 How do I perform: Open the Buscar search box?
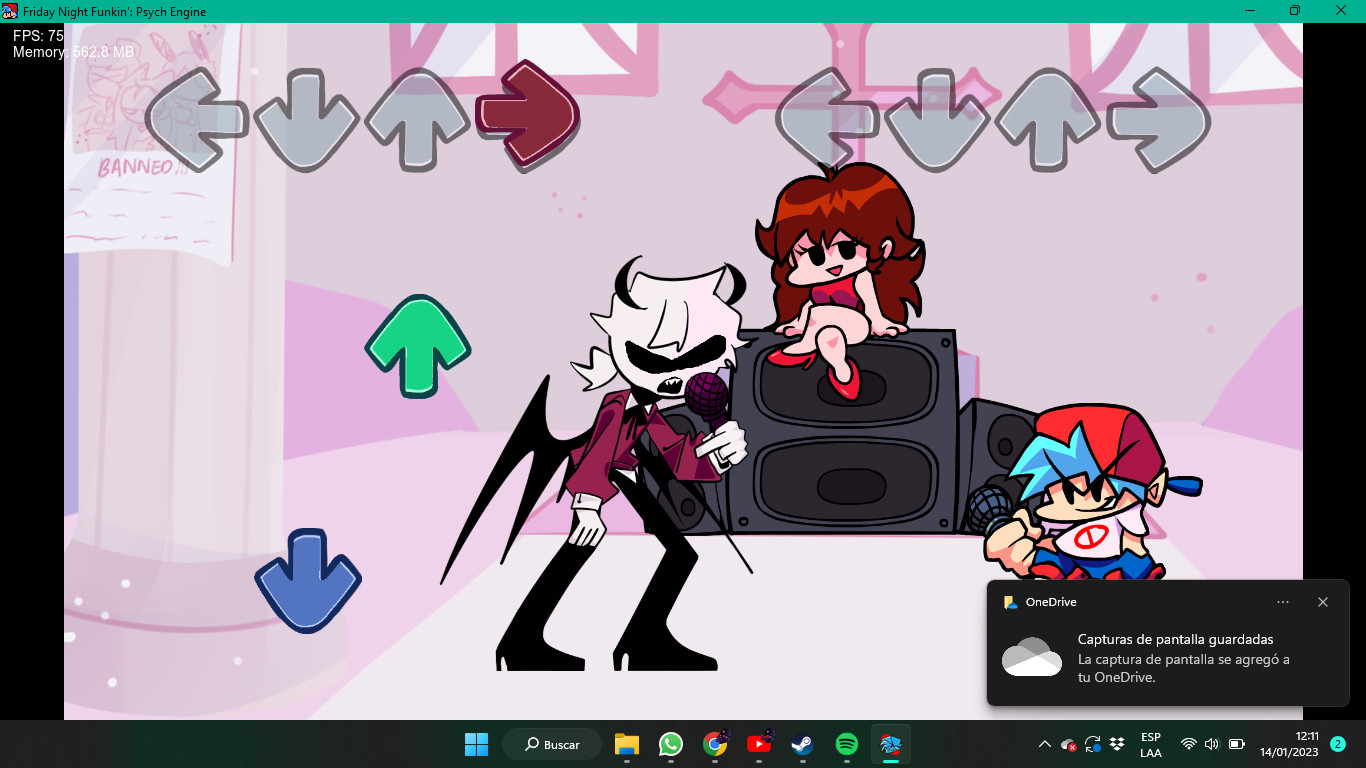click(552, 744)
